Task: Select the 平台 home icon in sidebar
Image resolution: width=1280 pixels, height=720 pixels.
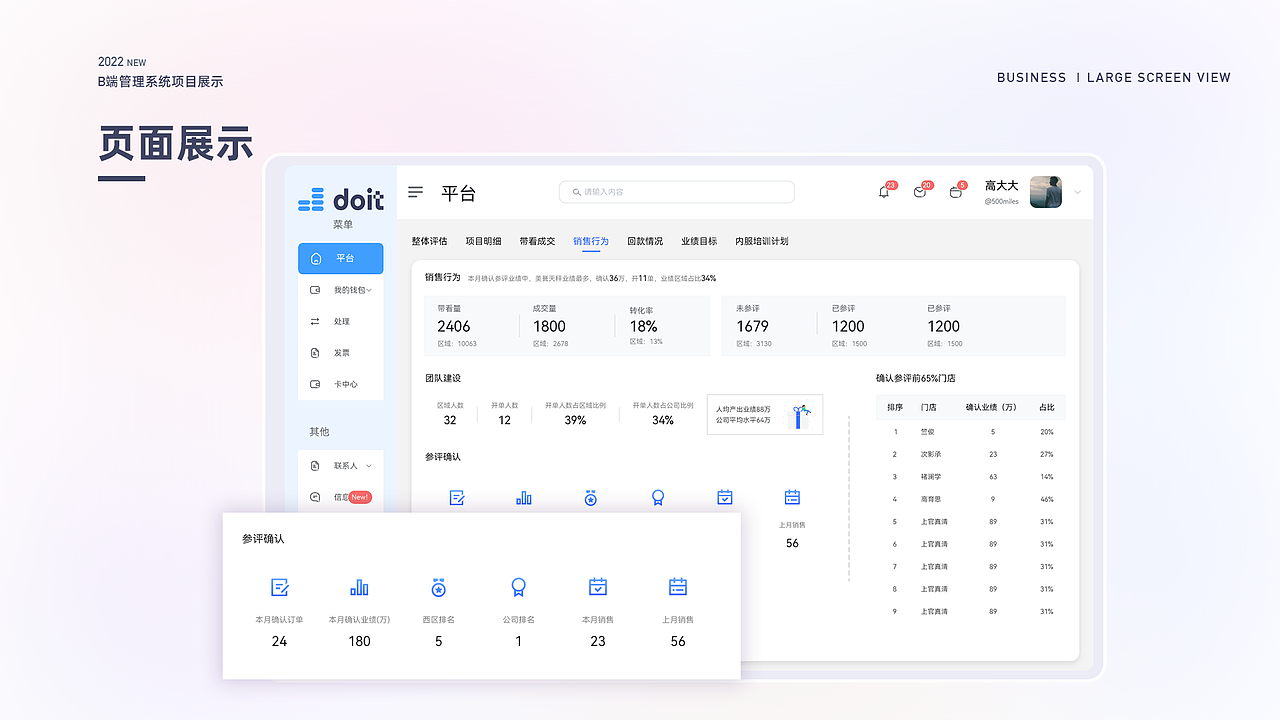Action: click(x=315, y=258)
